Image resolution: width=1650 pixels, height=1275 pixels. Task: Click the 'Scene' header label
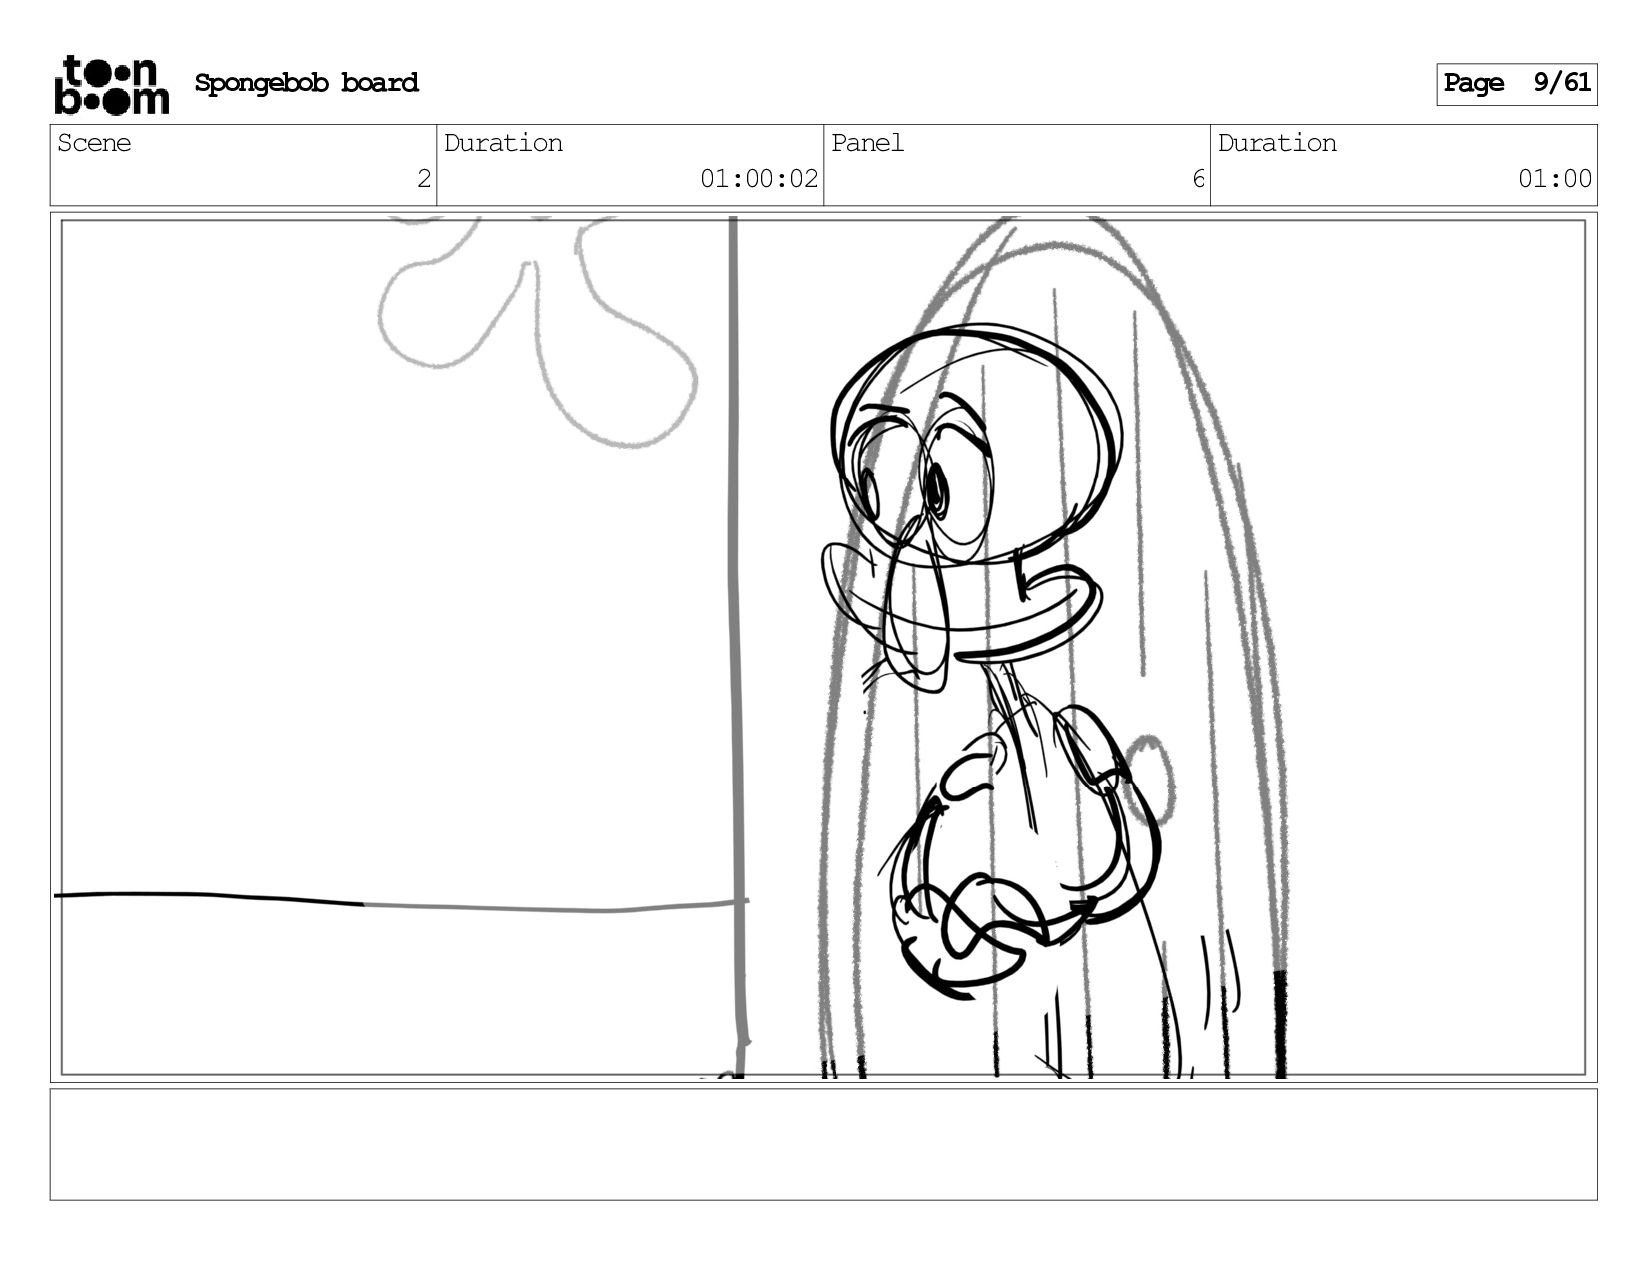94,143
